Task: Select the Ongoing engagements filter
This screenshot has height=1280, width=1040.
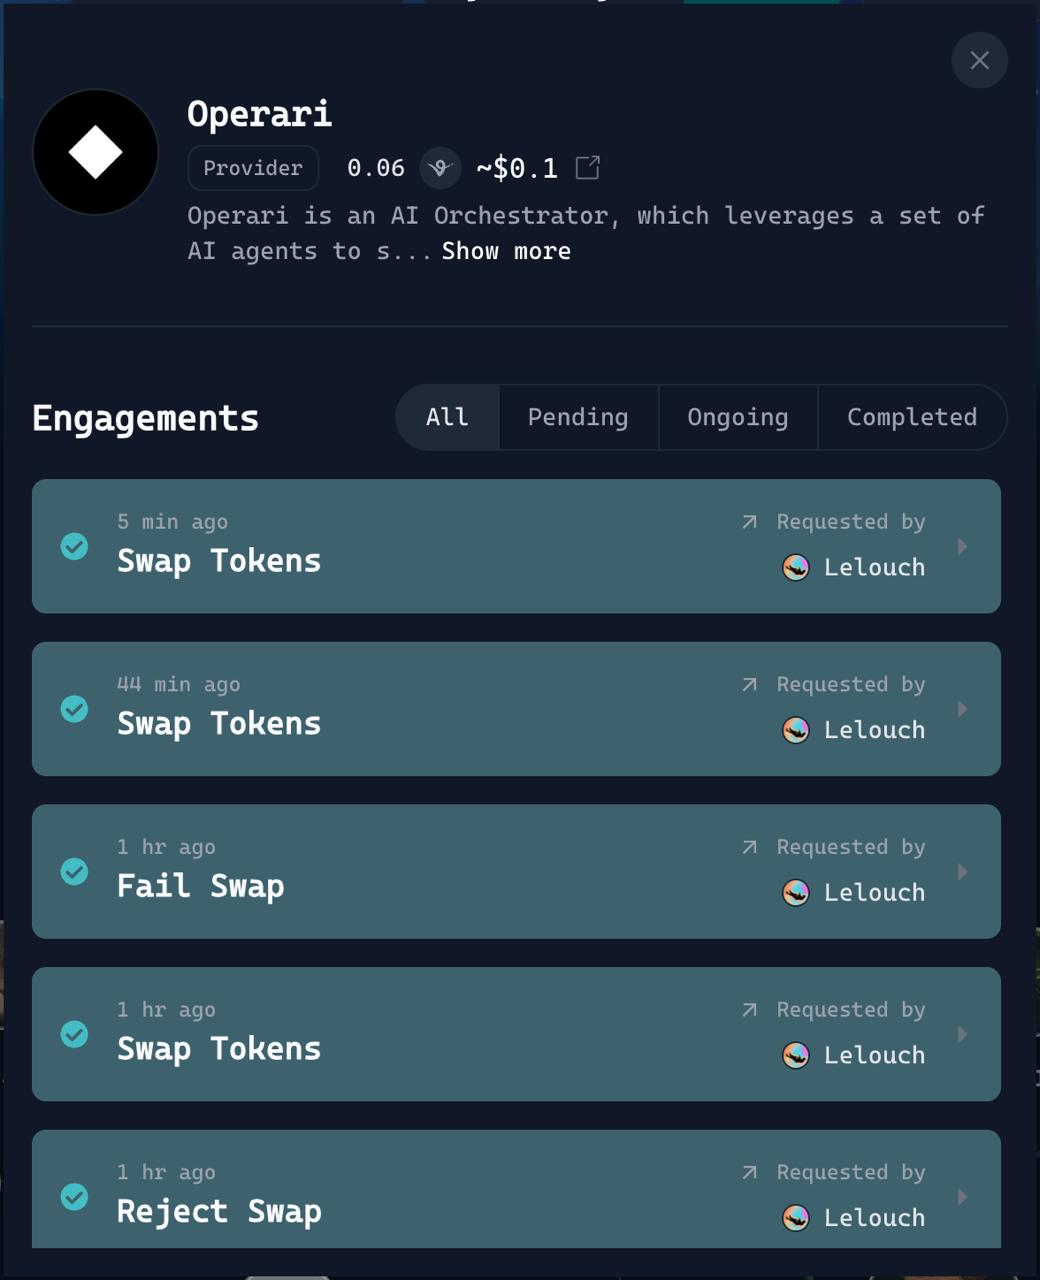Action: [x=738, y=417]
